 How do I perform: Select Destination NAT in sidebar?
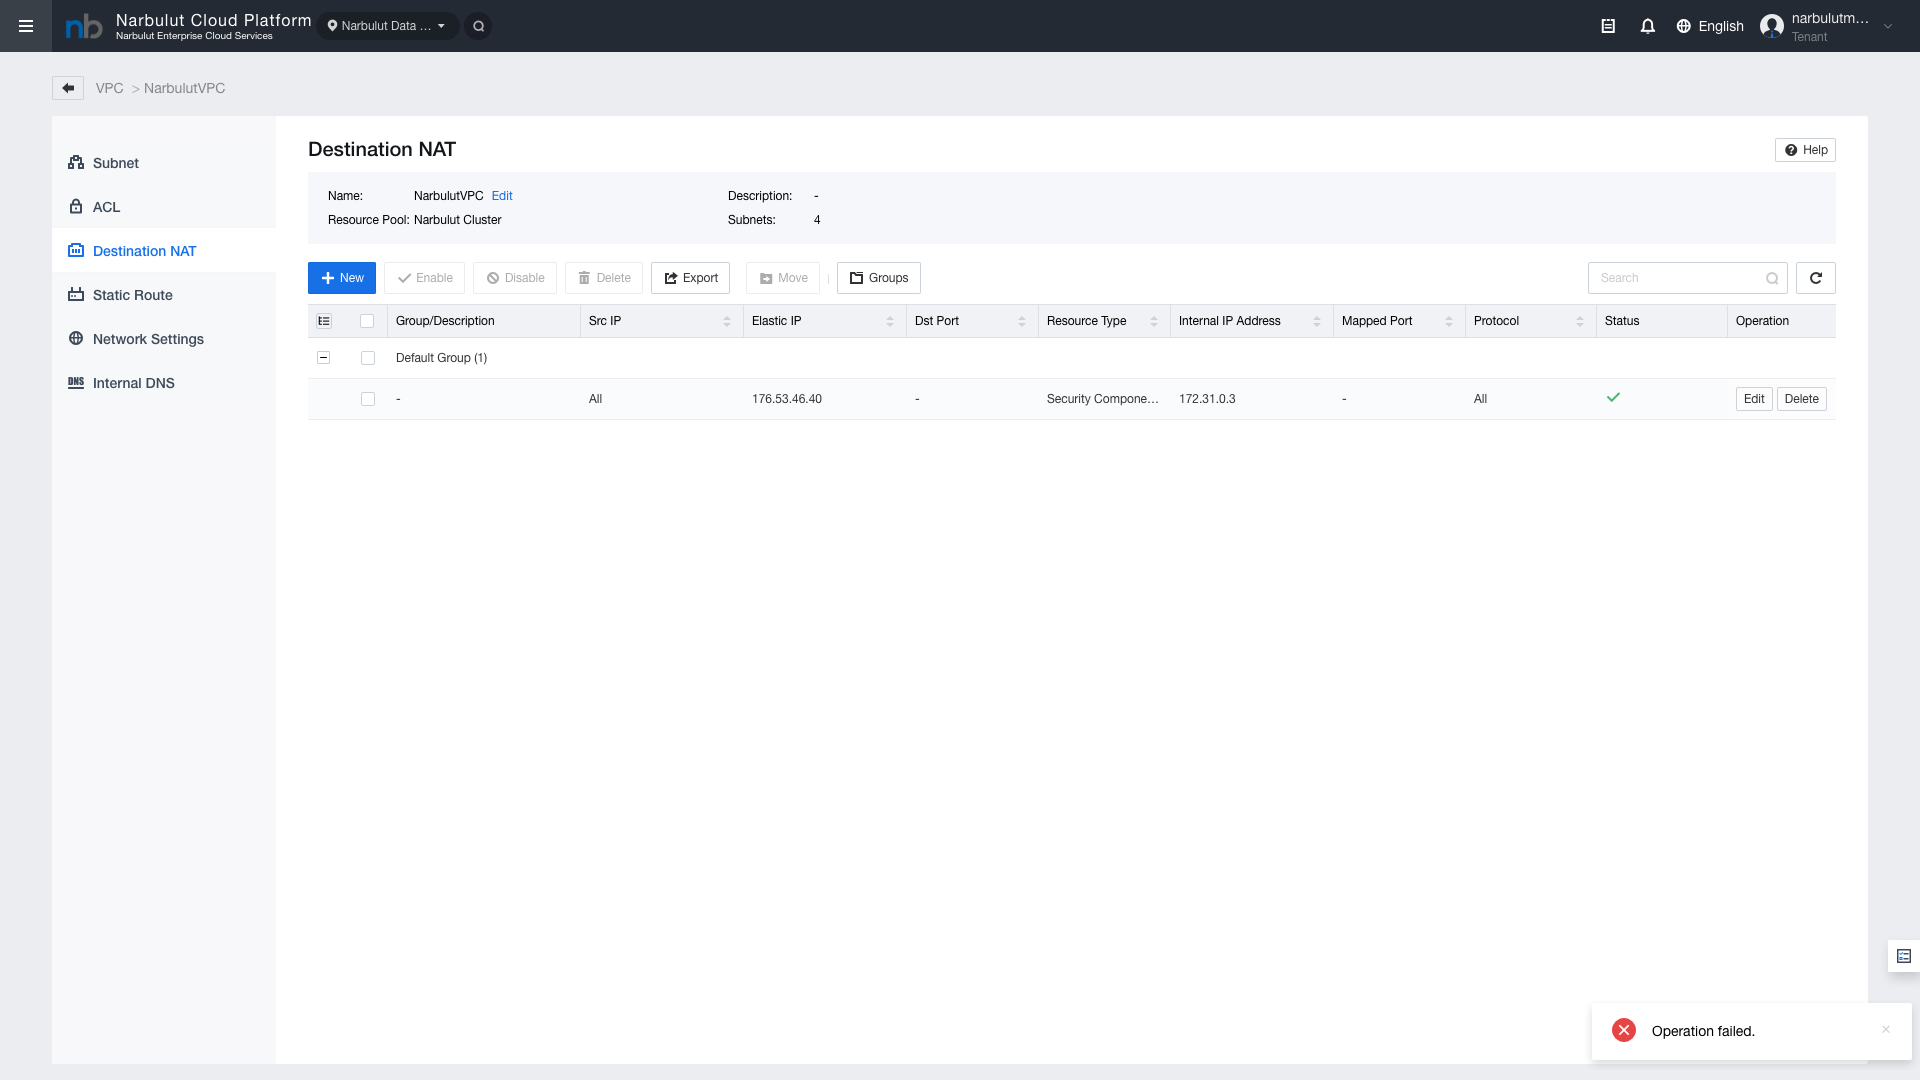pos(164,251)
